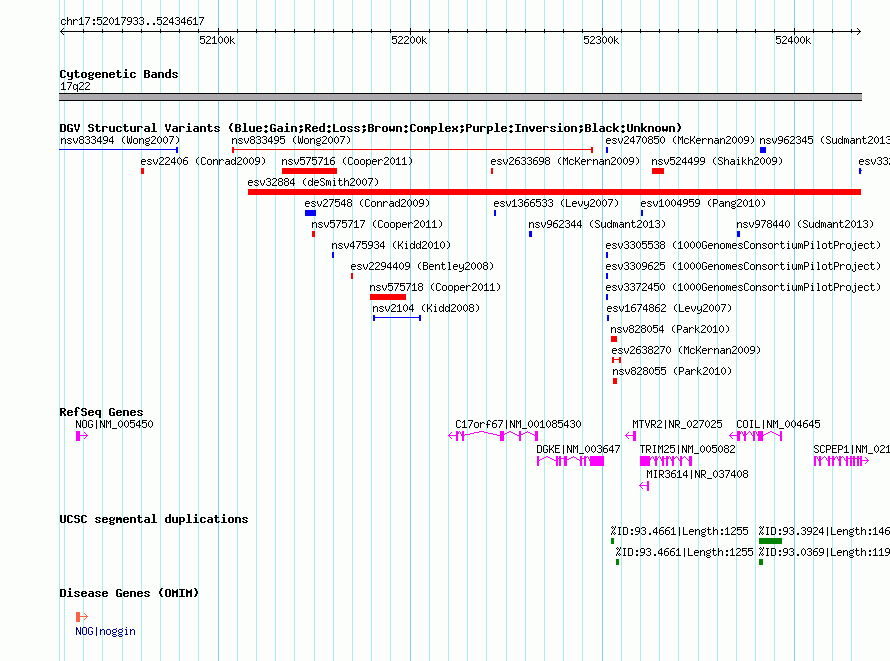Click the DGV Structural Variants track title
Screen dimensions: 890x661
[x=371, y=128]
